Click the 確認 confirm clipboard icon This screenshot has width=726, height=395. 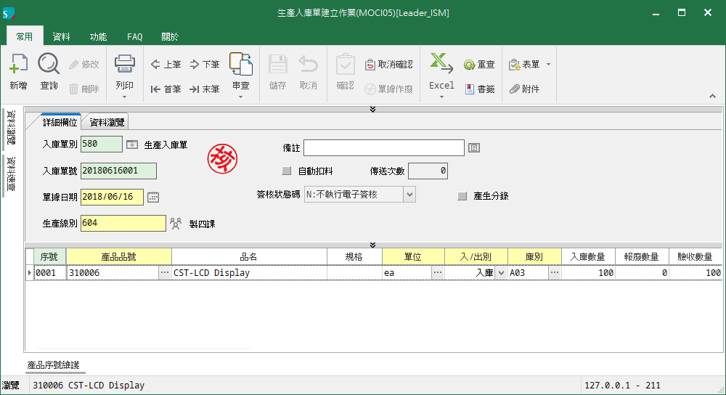point(345,64)
